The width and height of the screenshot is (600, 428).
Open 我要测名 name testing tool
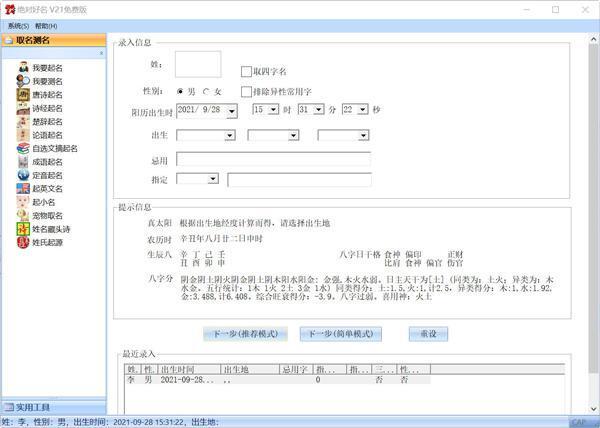46,81
